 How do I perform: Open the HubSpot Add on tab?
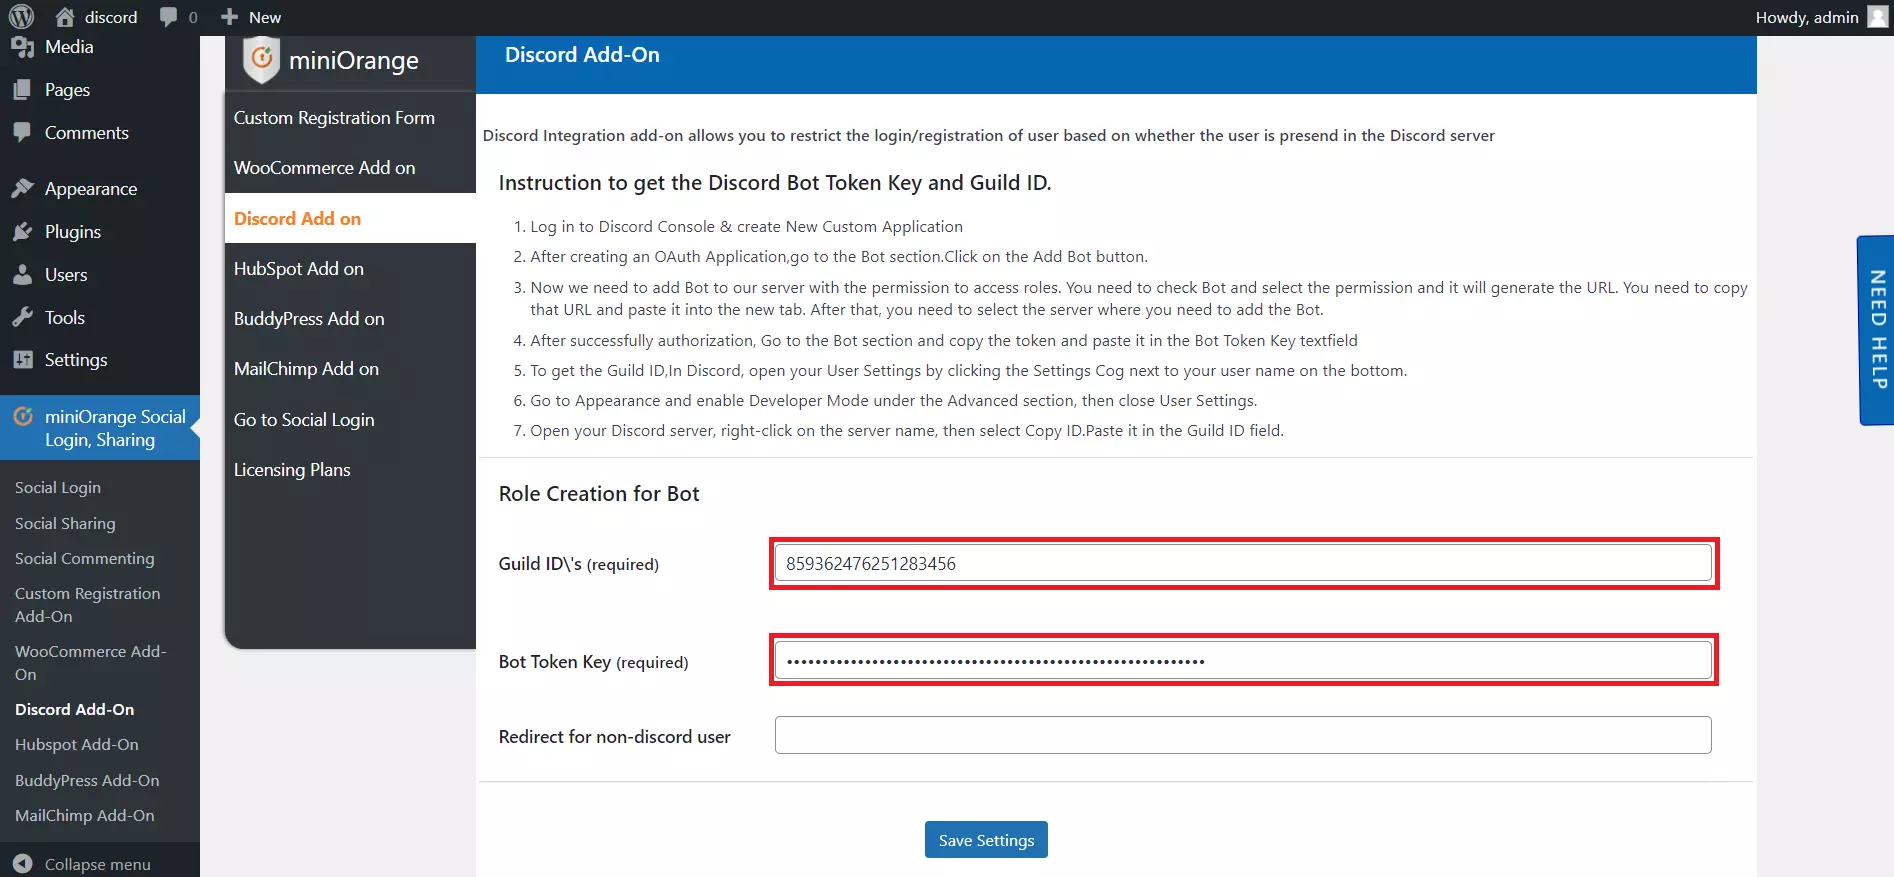point(350,269)
